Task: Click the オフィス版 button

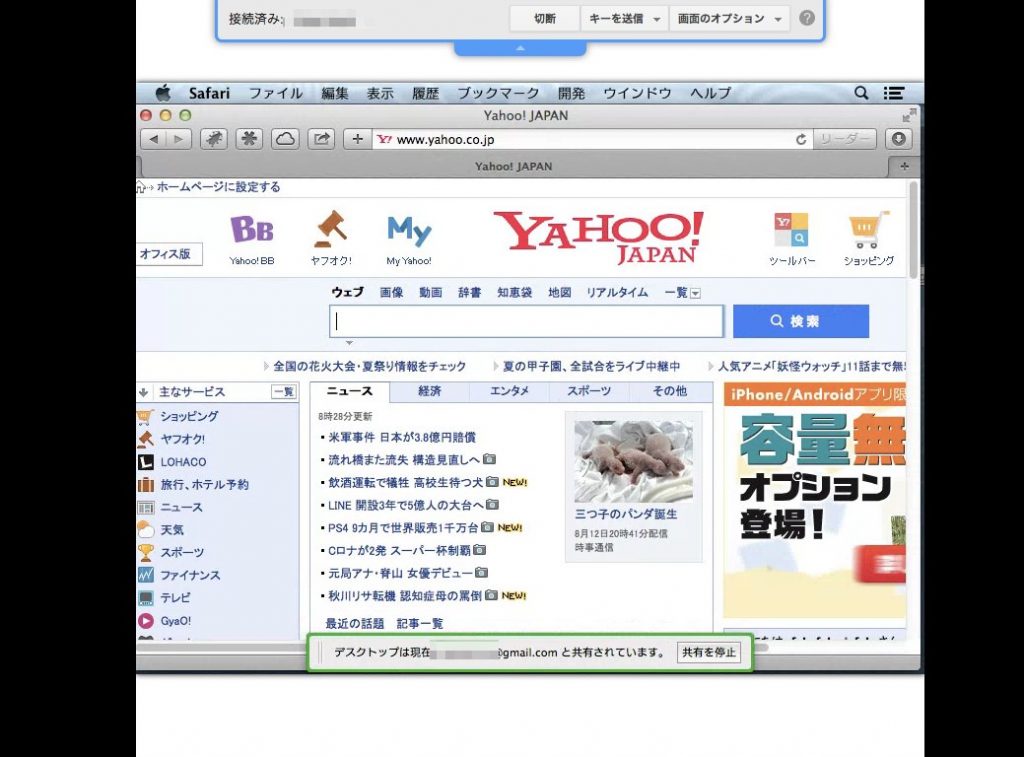Action: coord(168,254)
